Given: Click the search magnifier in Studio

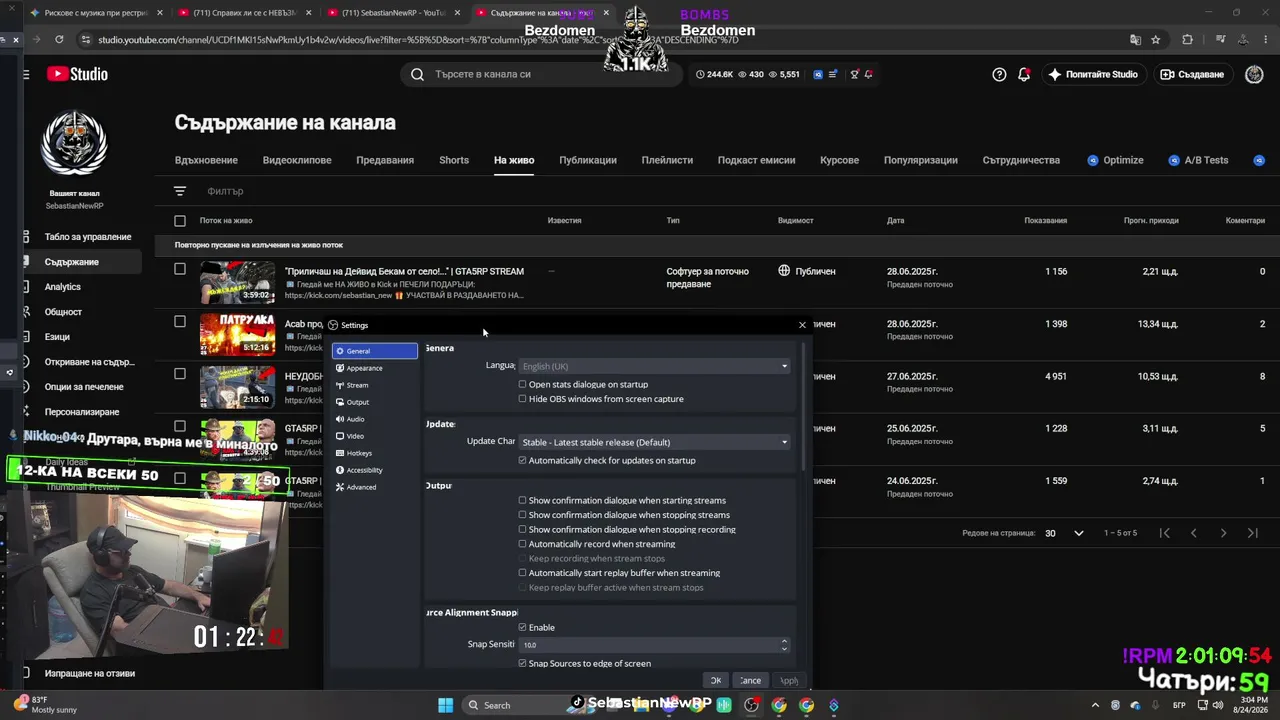Looking at the screenshot, I should coord(417,74).
